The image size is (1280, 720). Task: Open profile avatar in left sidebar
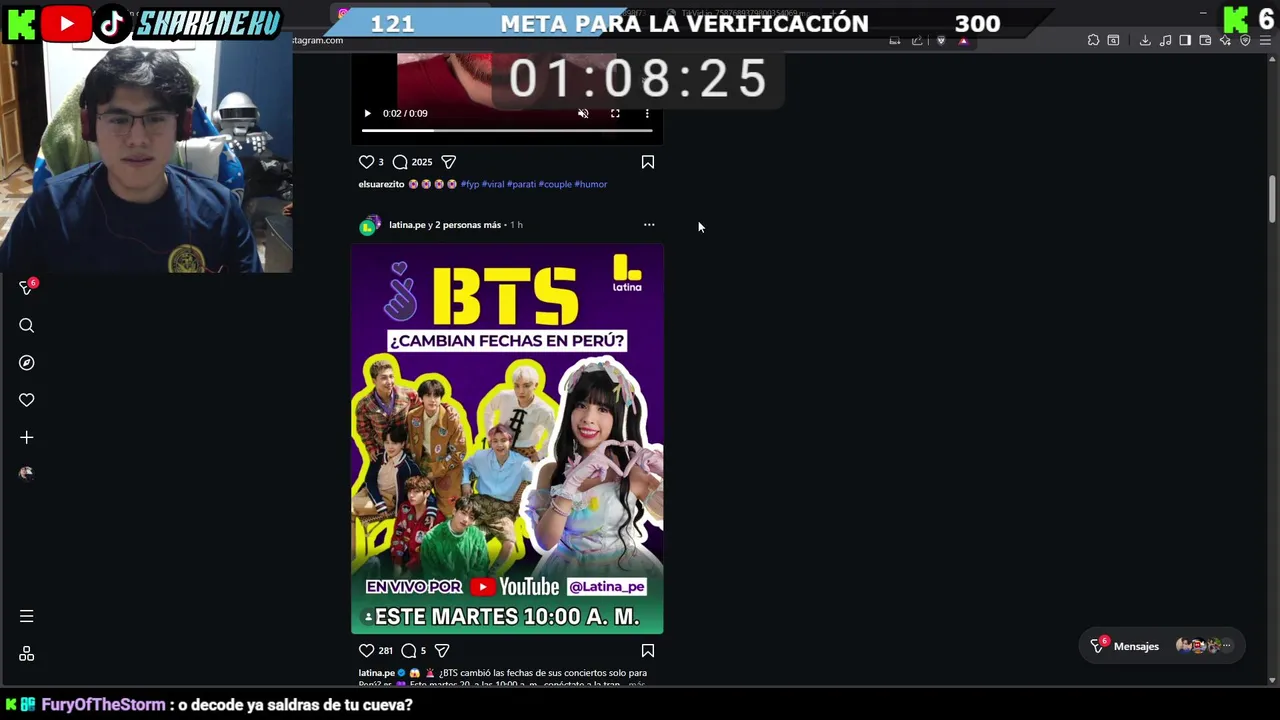pyautogui.click(x=27, y=473)
